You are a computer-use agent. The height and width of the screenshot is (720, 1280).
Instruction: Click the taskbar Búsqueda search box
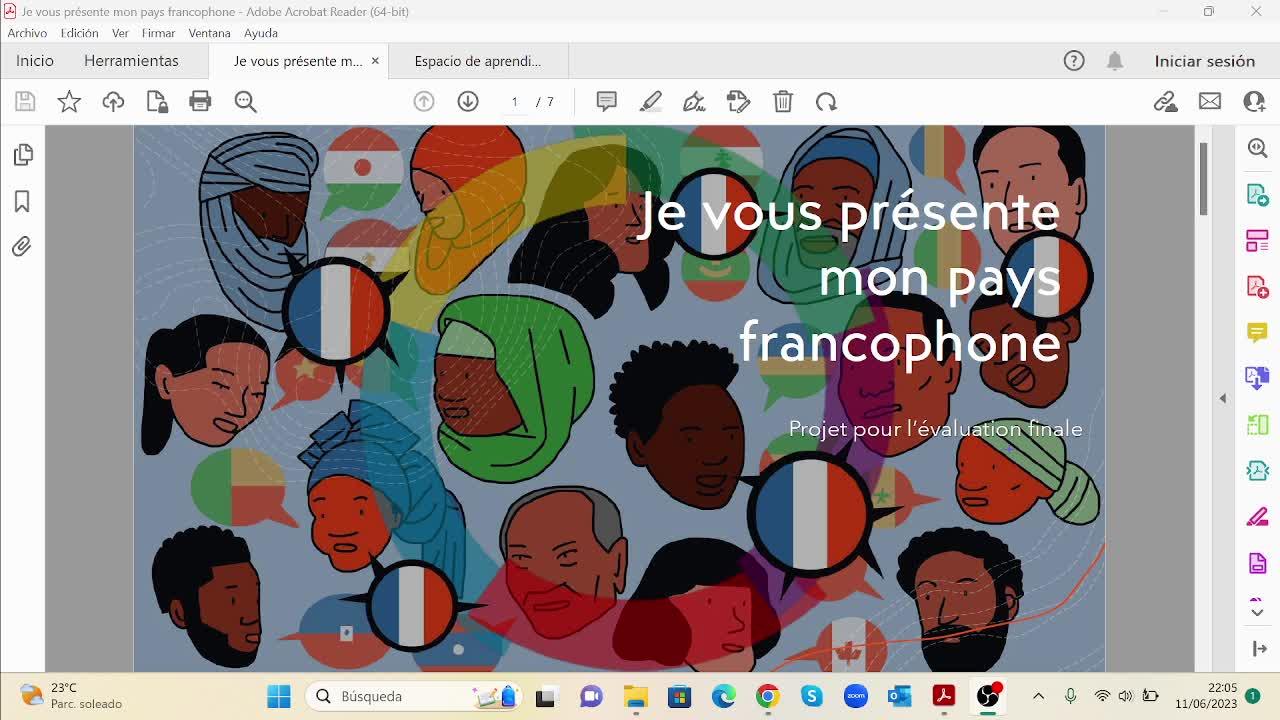pos(413,696)
